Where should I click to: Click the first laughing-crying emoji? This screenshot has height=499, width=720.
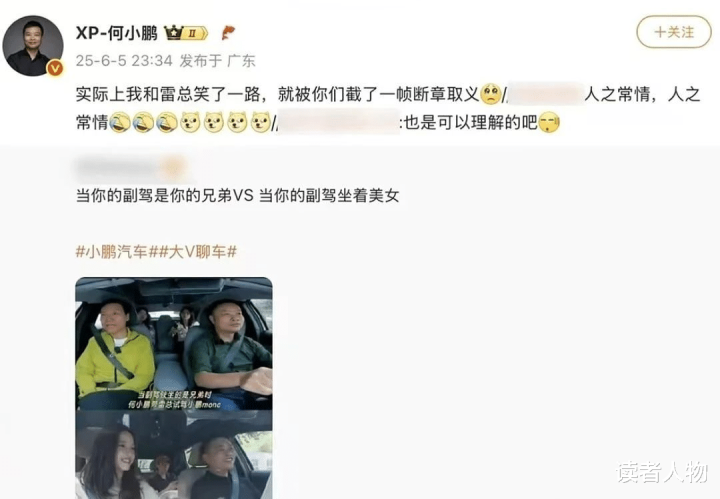[x=120, y=123]
